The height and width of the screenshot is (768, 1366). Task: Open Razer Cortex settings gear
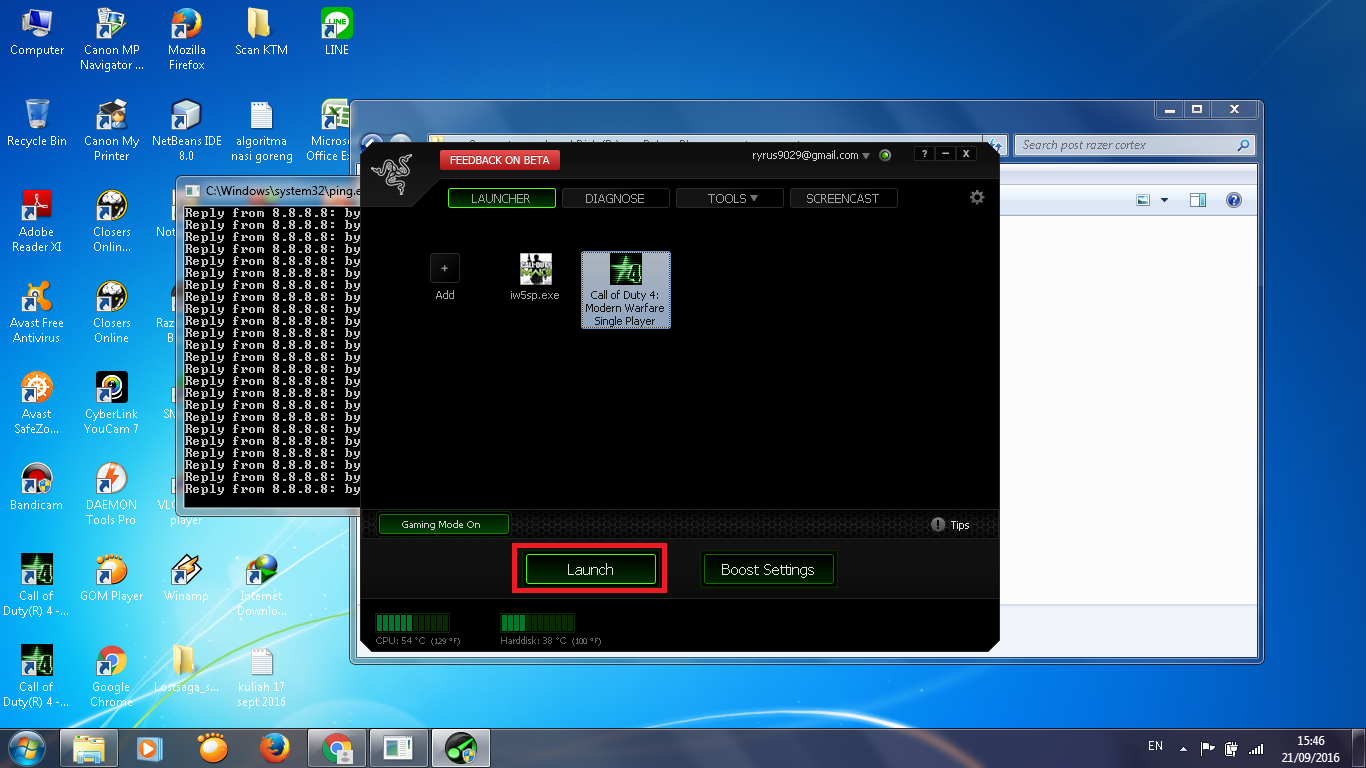click(977, 197)
